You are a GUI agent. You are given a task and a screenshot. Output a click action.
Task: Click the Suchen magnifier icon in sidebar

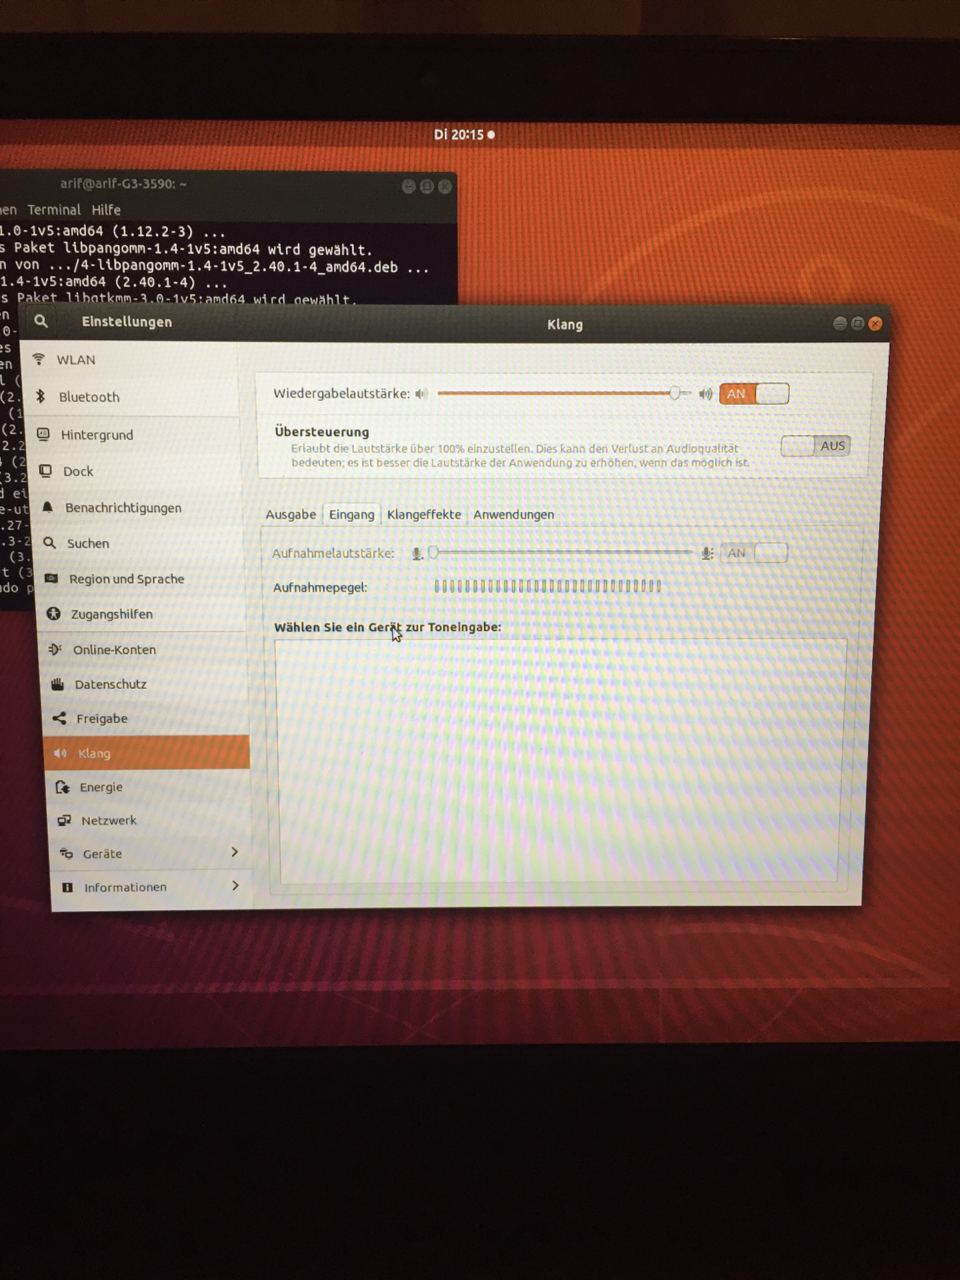point(49,543)
